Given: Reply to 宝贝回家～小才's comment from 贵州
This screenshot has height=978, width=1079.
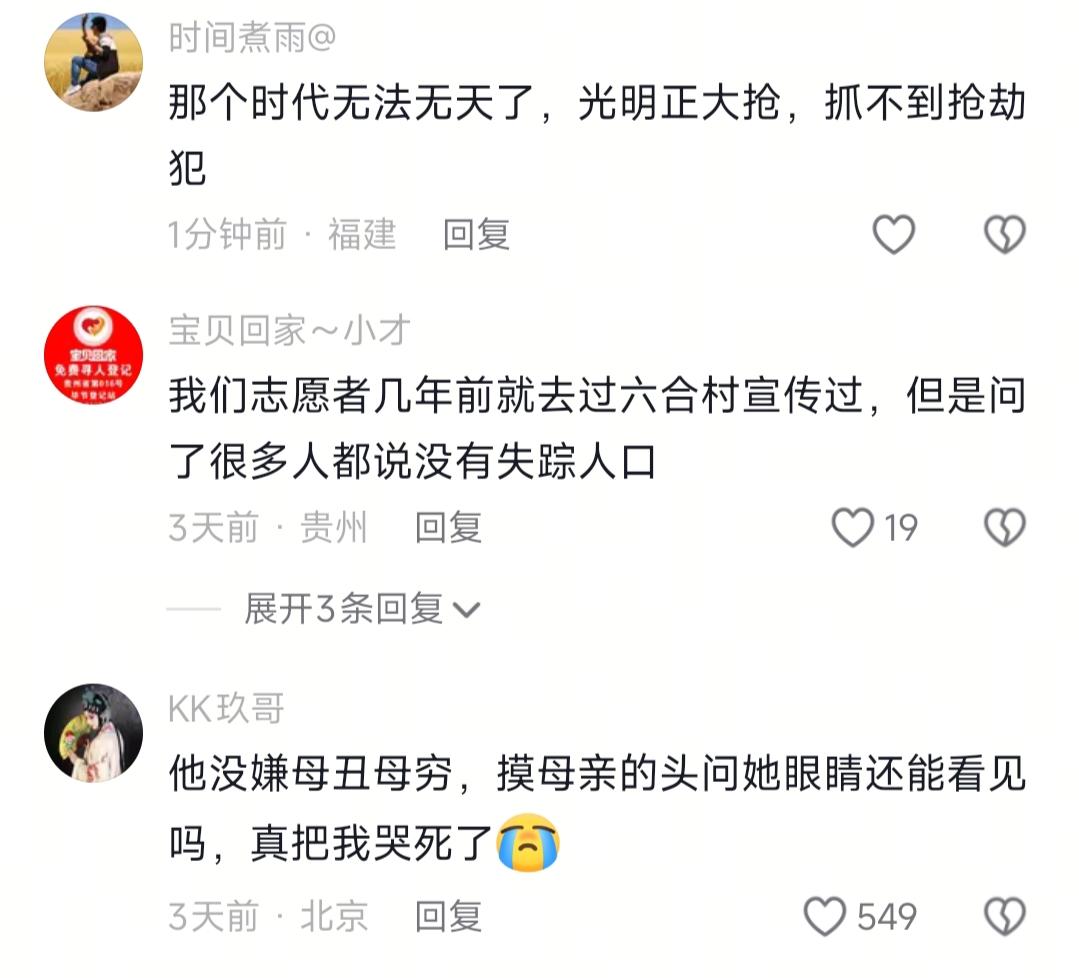Looking at the screenshot, I should coord(448,528).
